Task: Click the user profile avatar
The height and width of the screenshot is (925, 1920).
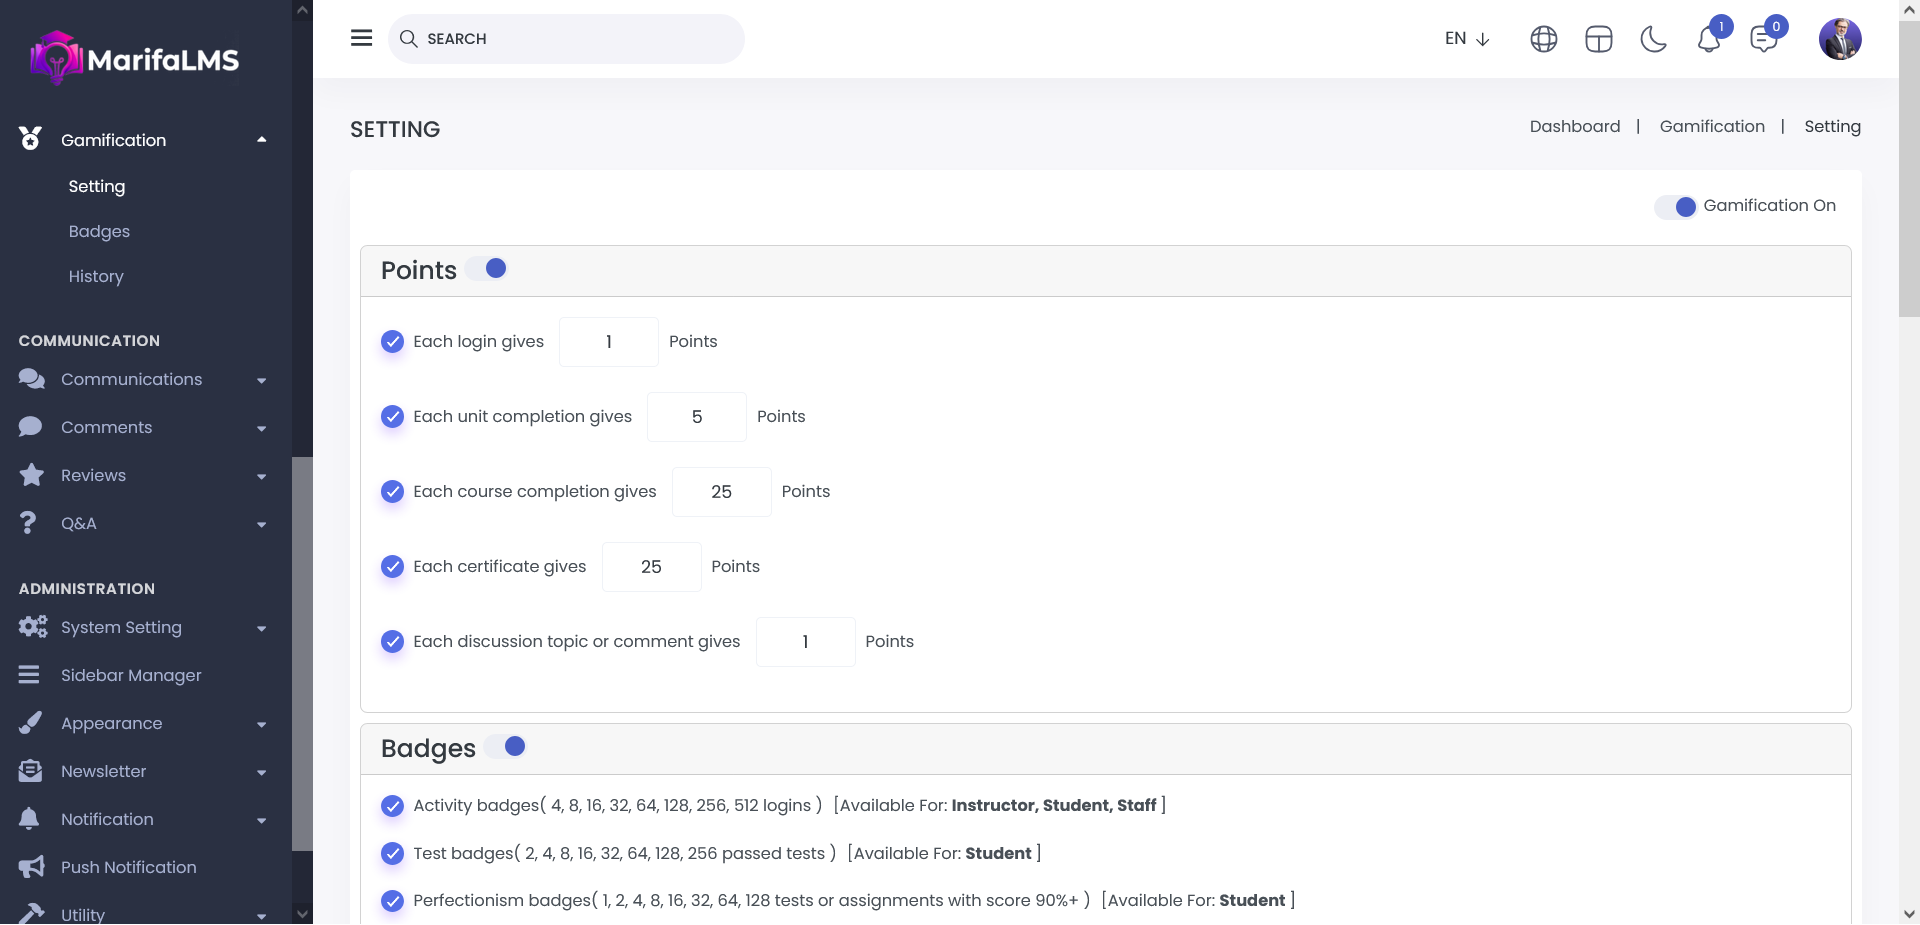Action: [x=1839, y=39]
